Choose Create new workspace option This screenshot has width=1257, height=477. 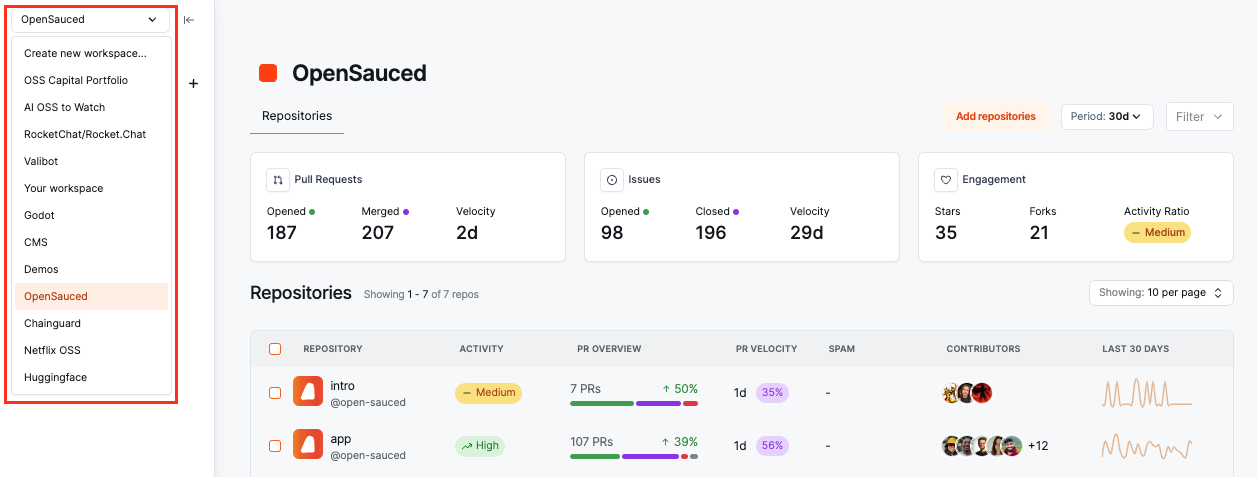pyautogui.click(x=85, y=54)
